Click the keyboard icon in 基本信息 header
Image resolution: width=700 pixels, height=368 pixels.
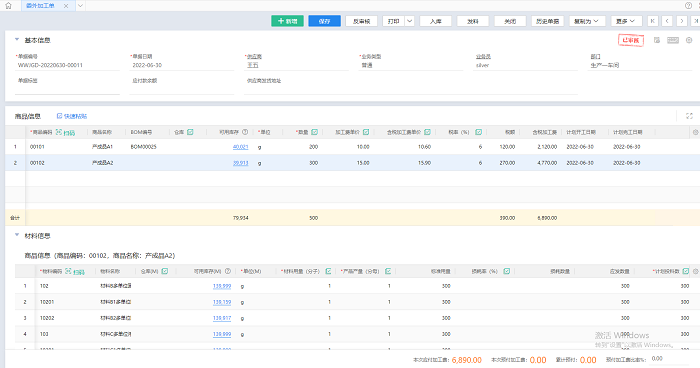click(673, 40)
